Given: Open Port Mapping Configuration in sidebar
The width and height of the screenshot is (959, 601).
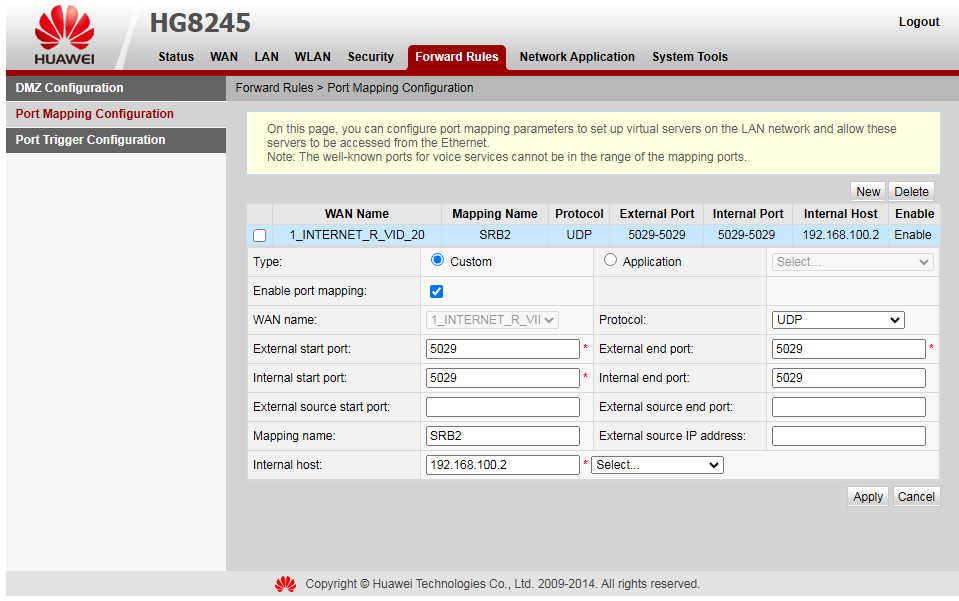Looking at the screenshot, I should click(x=116, y=114).
